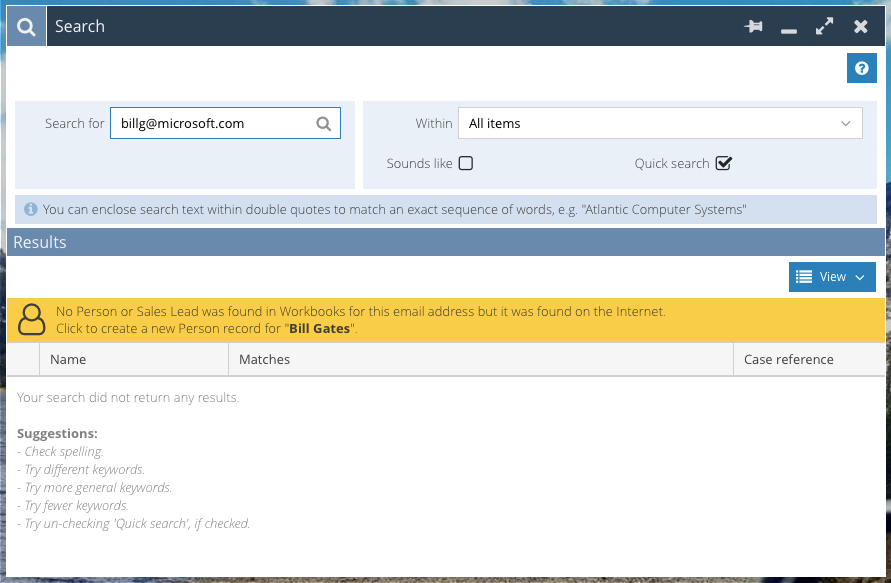Image resolution: width=891 pixels, height=583 pixels.
Task: Open the Within 'All items' dropdown
Action: (660, 123)
